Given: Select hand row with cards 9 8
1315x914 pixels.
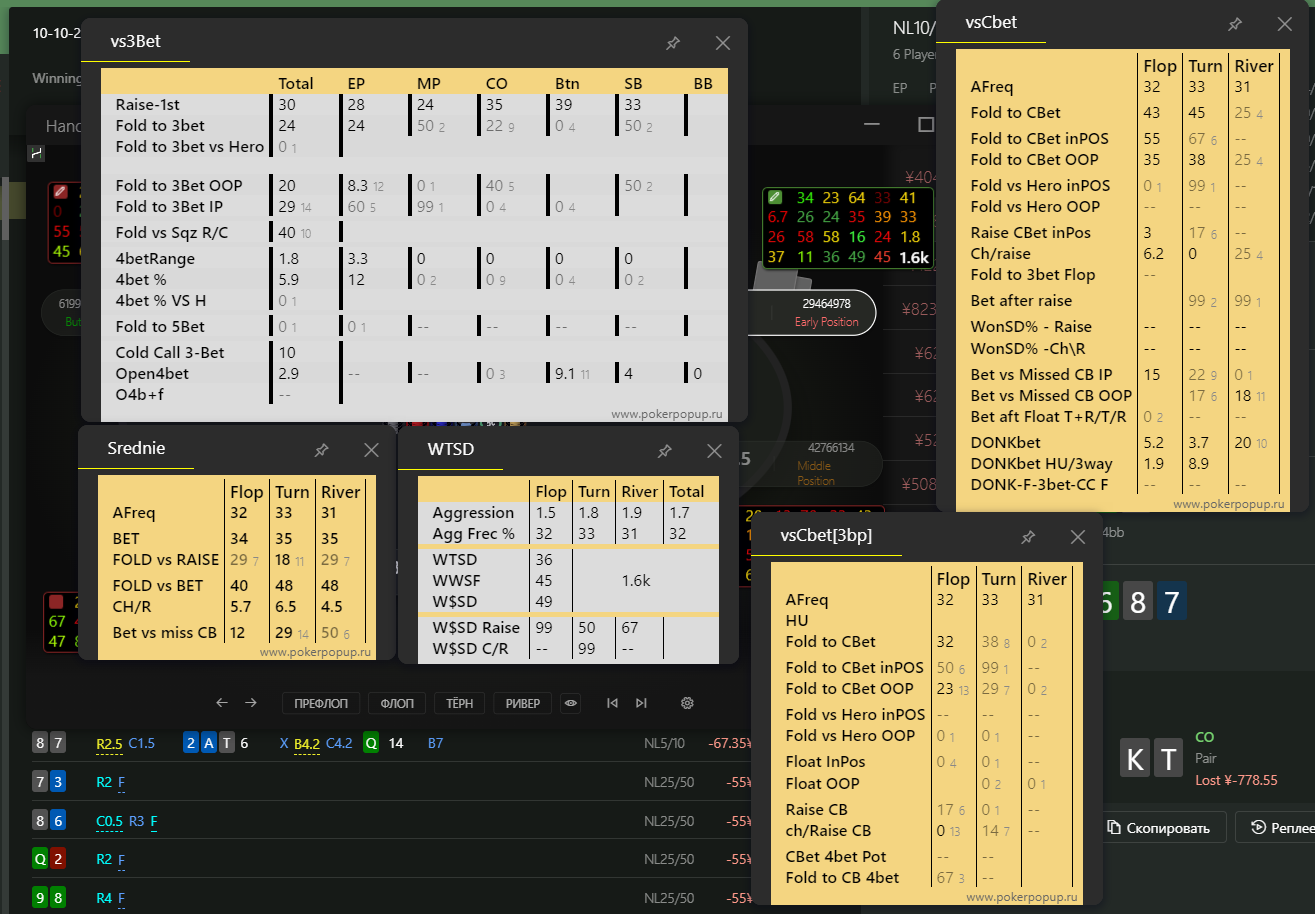Looking at the screenshot, I should click(390, 898).
